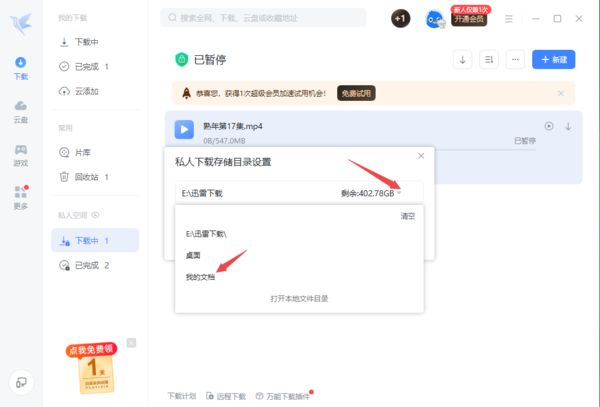Click the device switch icon at sidebar bottom
The width and height of the screenshot is (600, 407).
(21, 382)
